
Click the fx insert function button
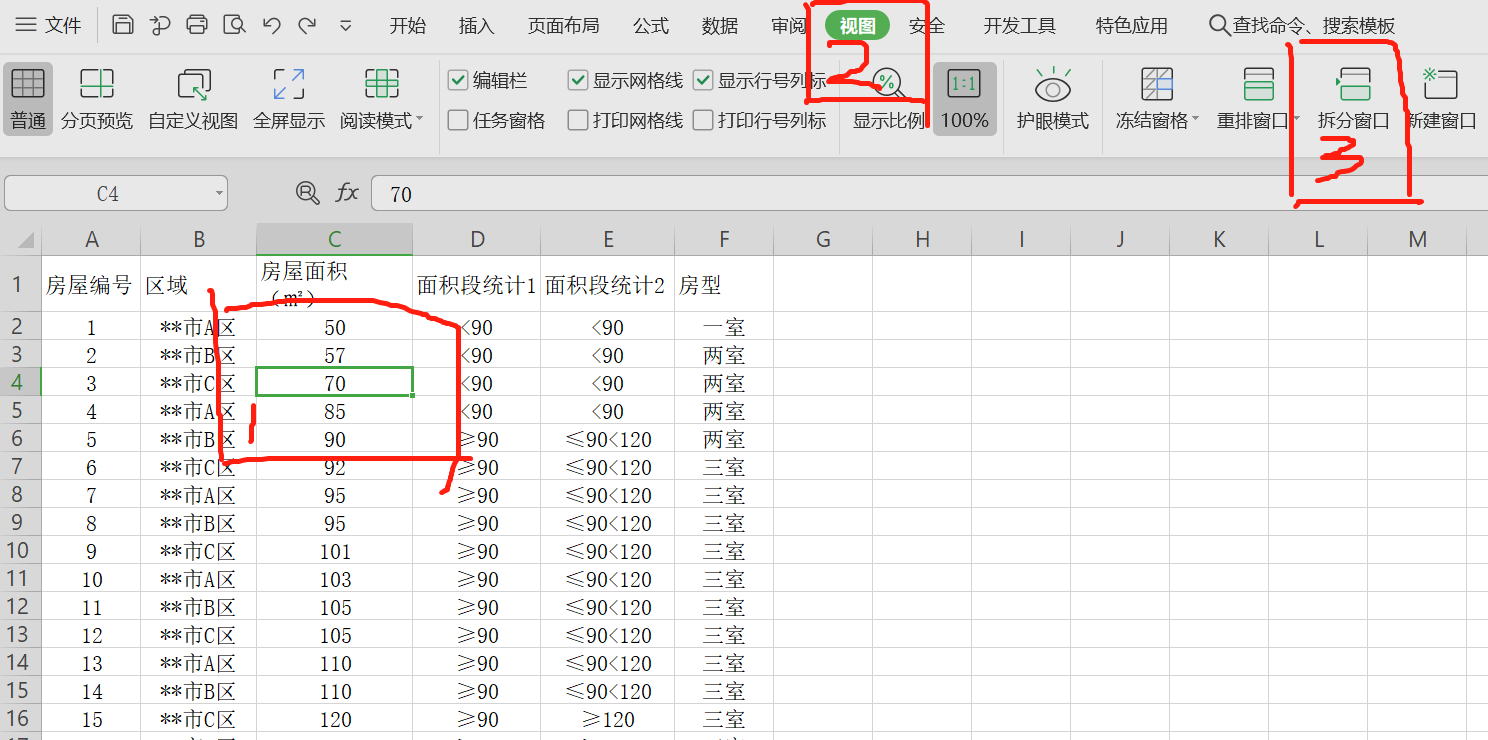coord(347,193)
